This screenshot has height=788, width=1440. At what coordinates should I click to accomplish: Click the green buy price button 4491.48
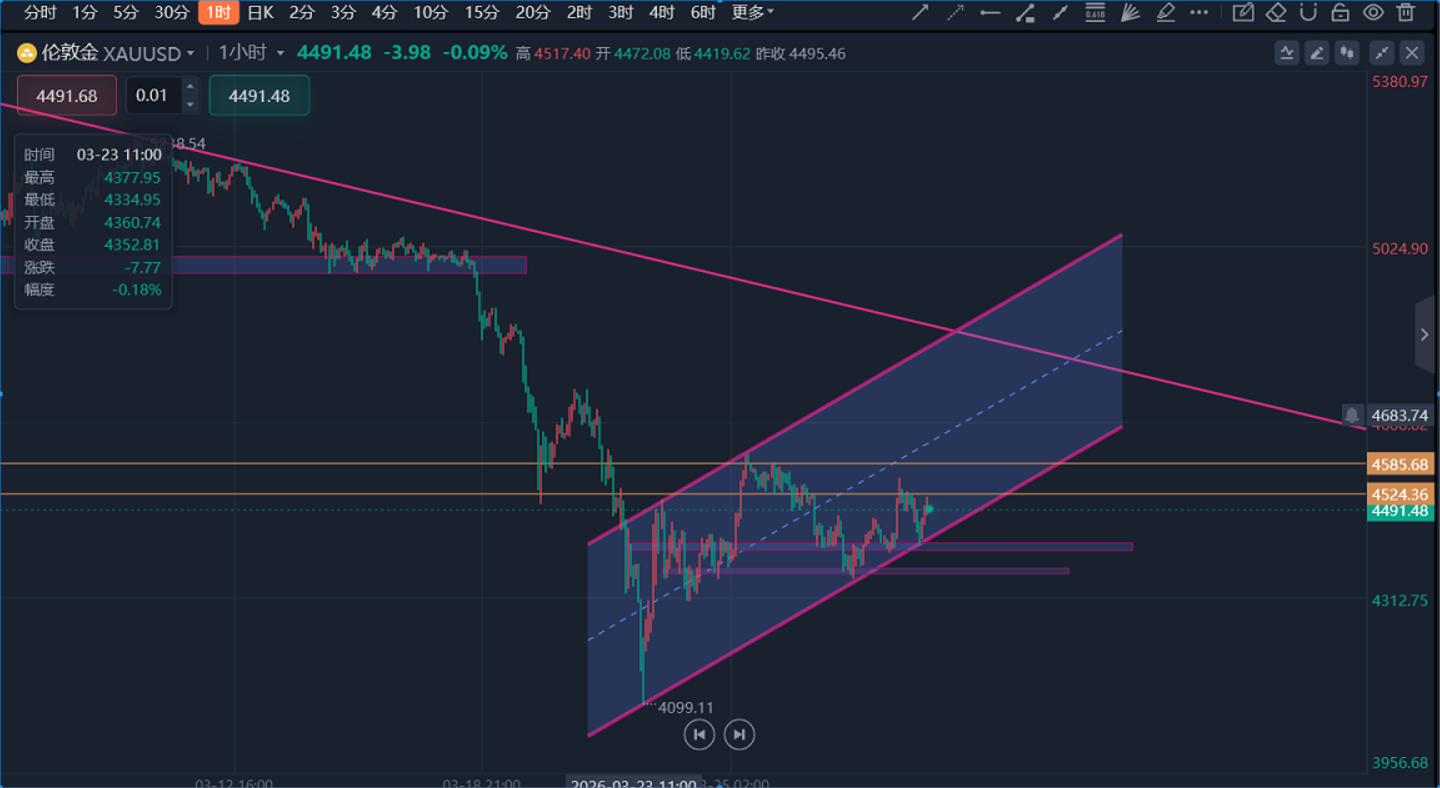tap(259, 96)
